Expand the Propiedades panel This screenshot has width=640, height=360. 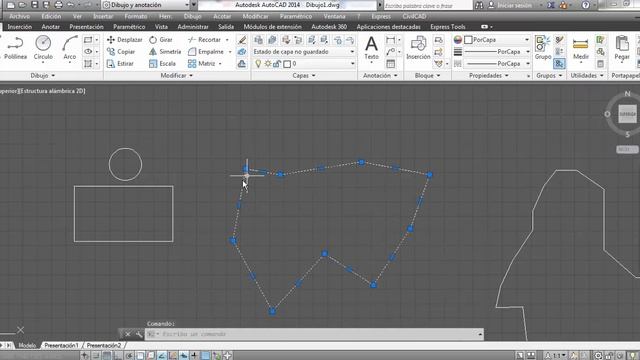[489, 76]
